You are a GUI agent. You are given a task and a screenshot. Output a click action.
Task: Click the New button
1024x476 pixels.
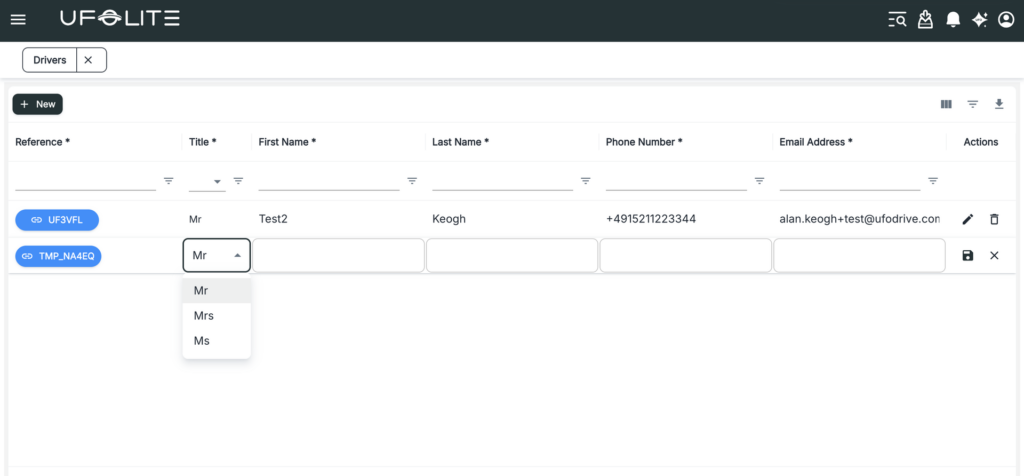pyautogui.click(x=38, y=104)
